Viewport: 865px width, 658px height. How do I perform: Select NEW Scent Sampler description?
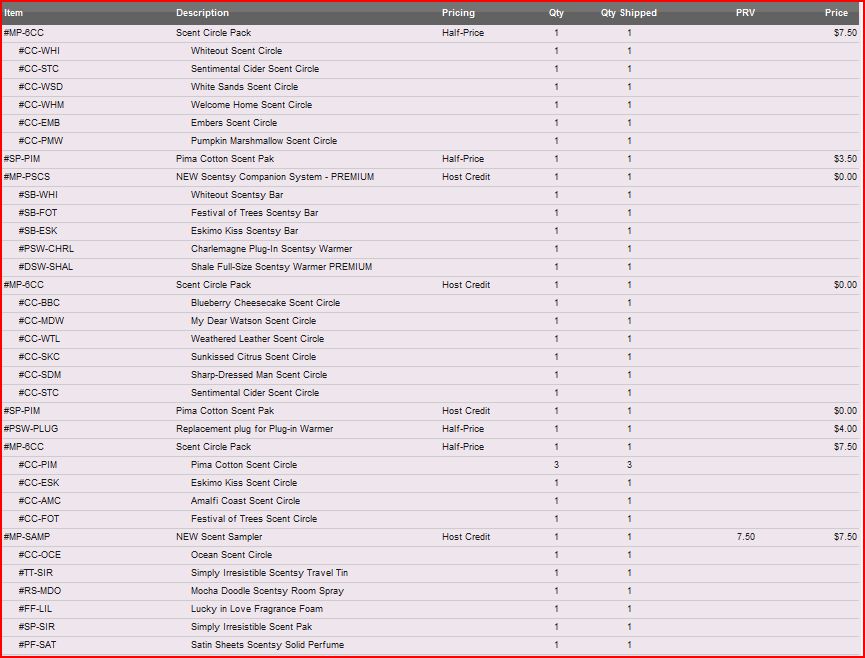point(219,537)
